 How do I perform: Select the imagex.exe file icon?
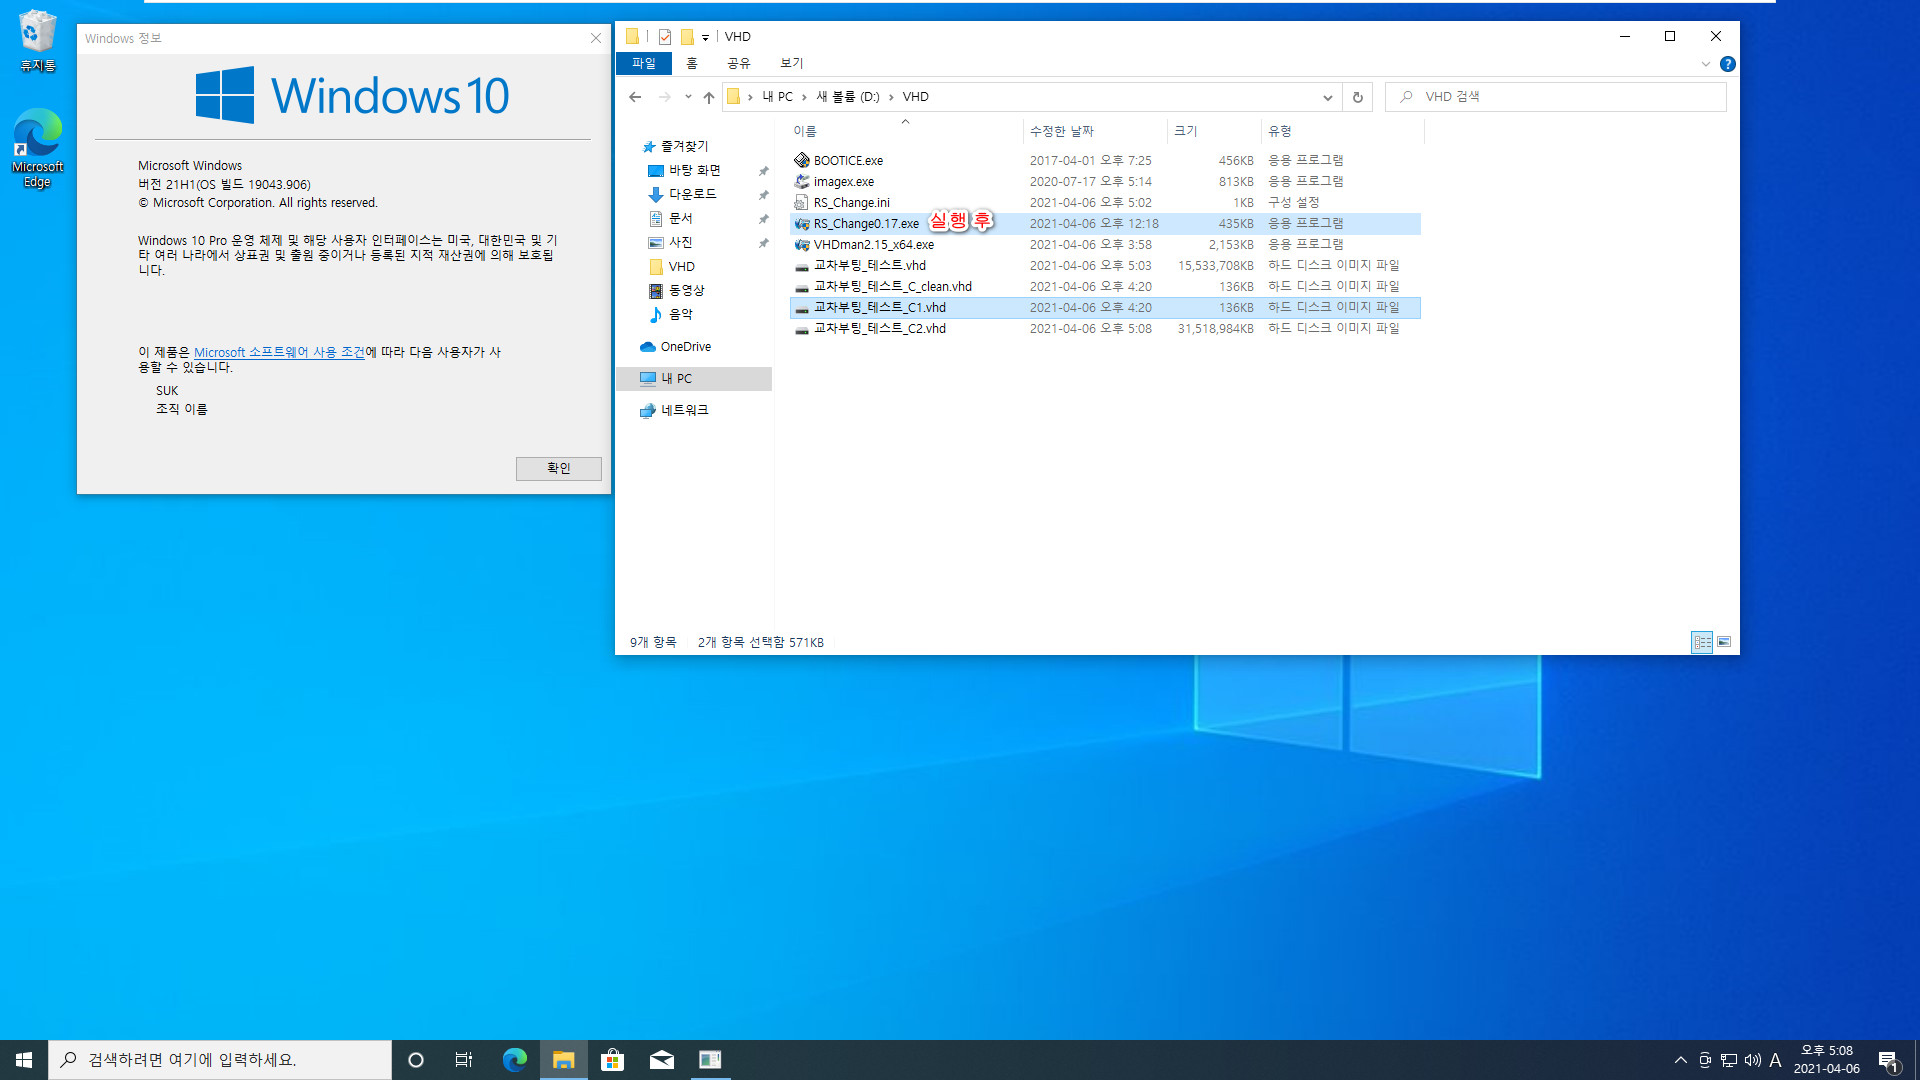pos(802,181)
